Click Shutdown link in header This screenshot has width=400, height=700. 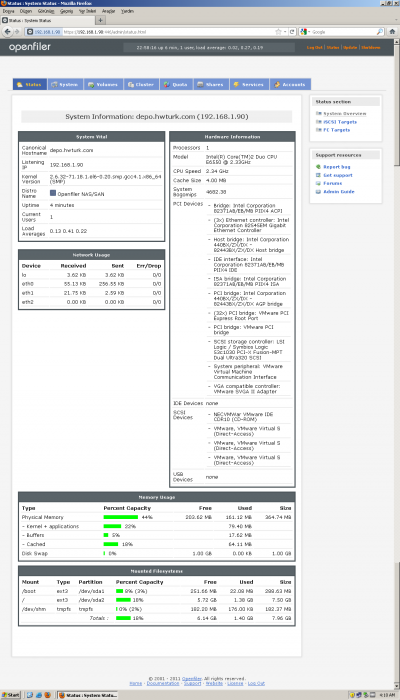point(371,47)
